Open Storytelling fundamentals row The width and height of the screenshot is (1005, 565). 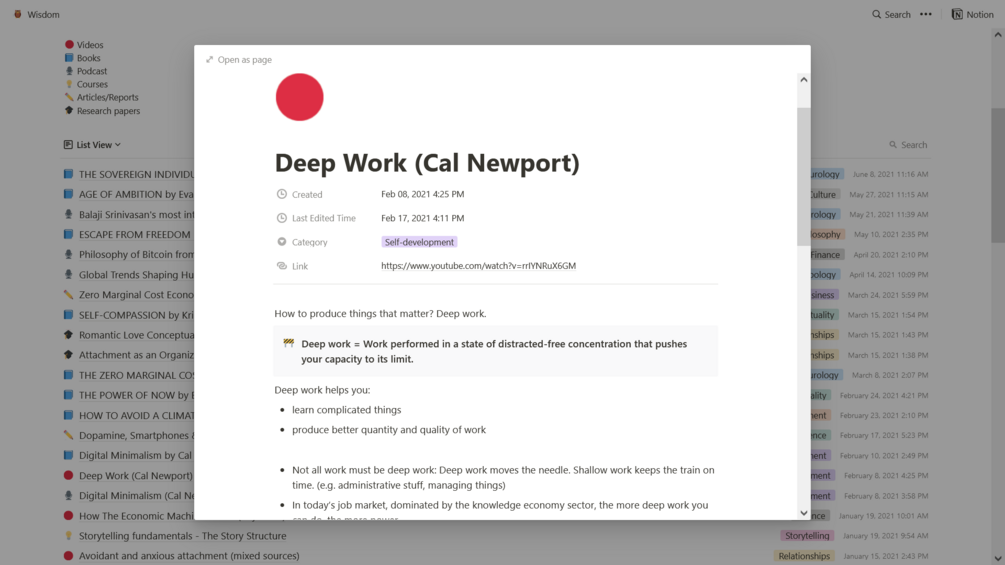pos(183,536)
